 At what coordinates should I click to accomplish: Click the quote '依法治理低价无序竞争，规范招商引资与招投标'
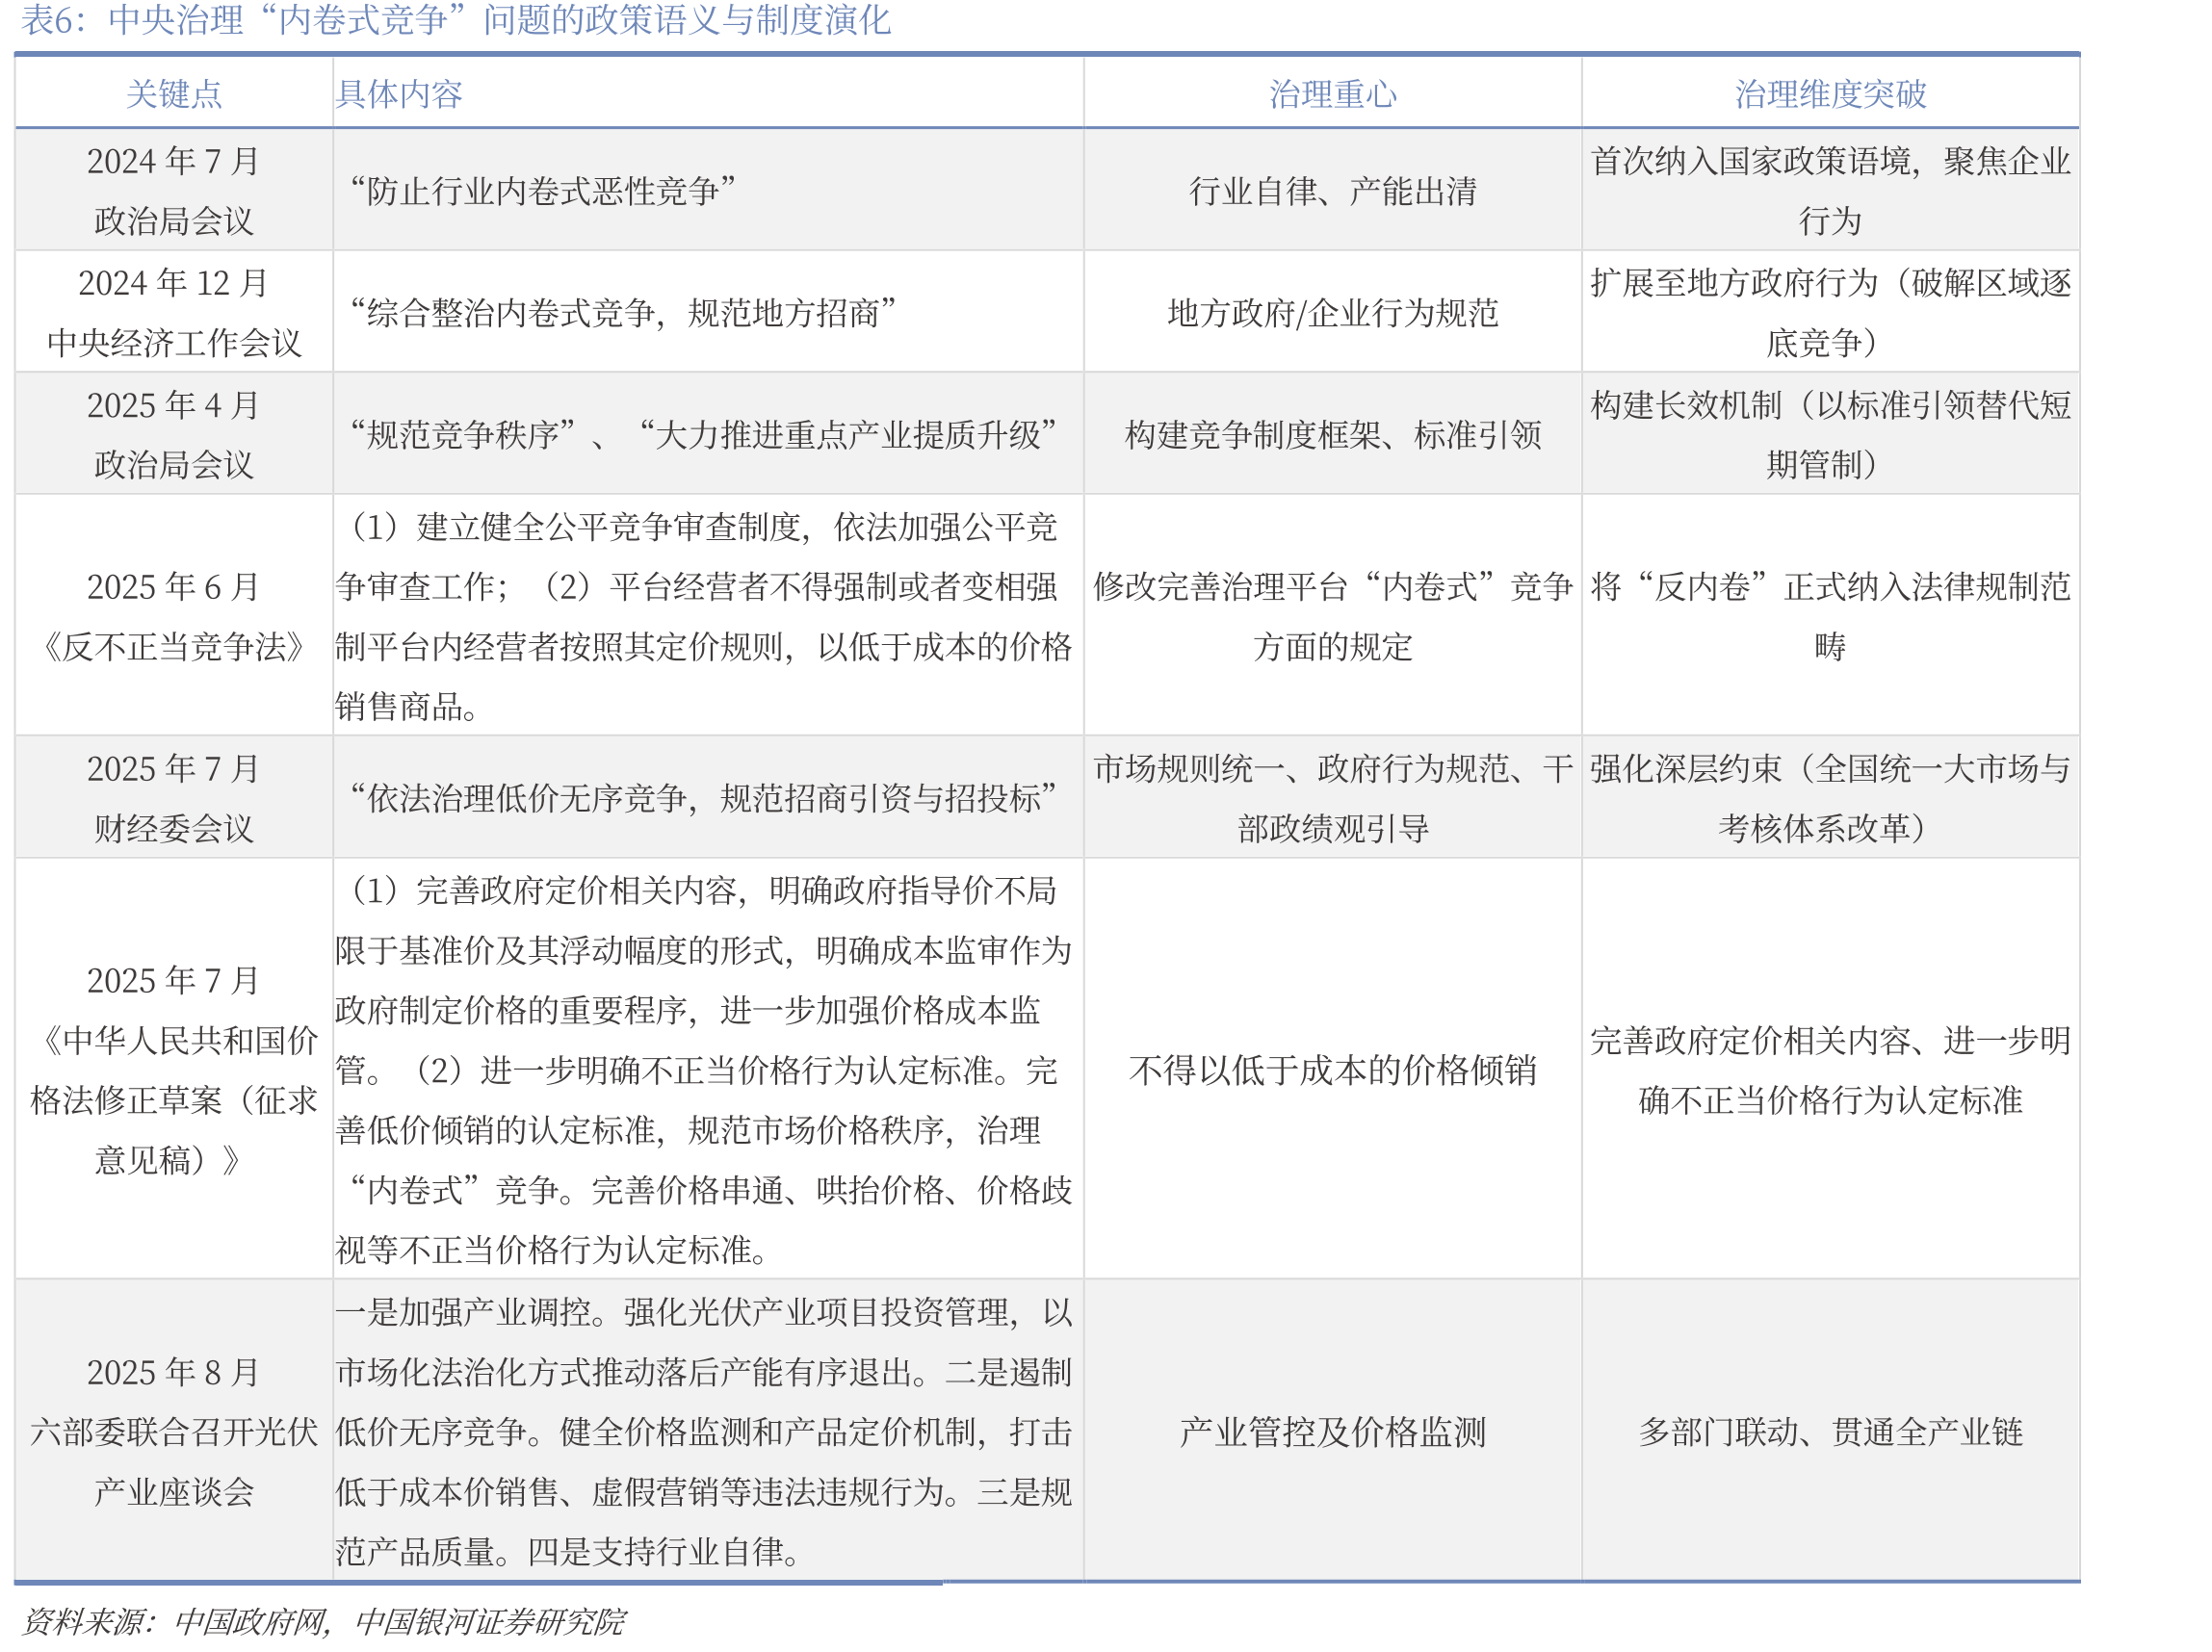pyautogui.click(x=702, y=798)
